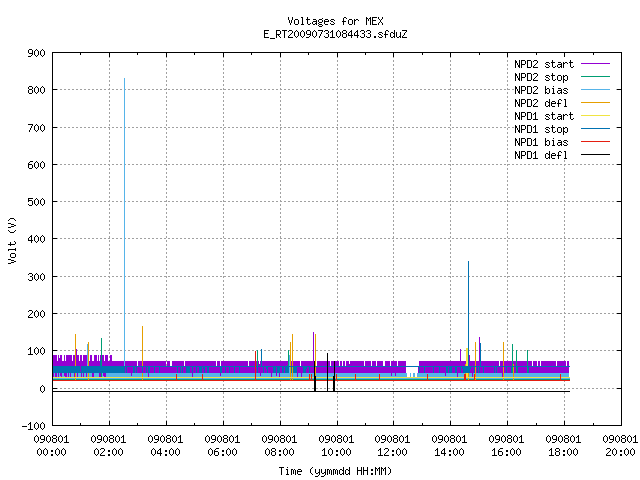Click the 'NPD1 defl' legend label
Viewport: 640px width, 480px height.
(x=541, y=156)
